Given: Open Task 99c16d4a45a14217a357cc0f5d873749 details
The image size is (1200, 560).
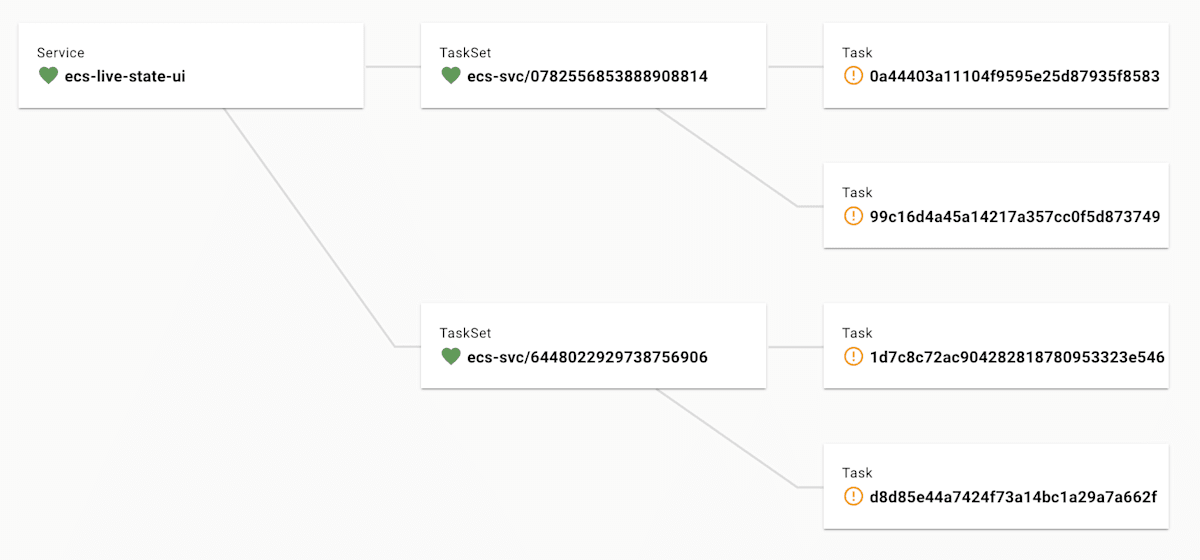Looking at the screenshot, I should point(996,205).
